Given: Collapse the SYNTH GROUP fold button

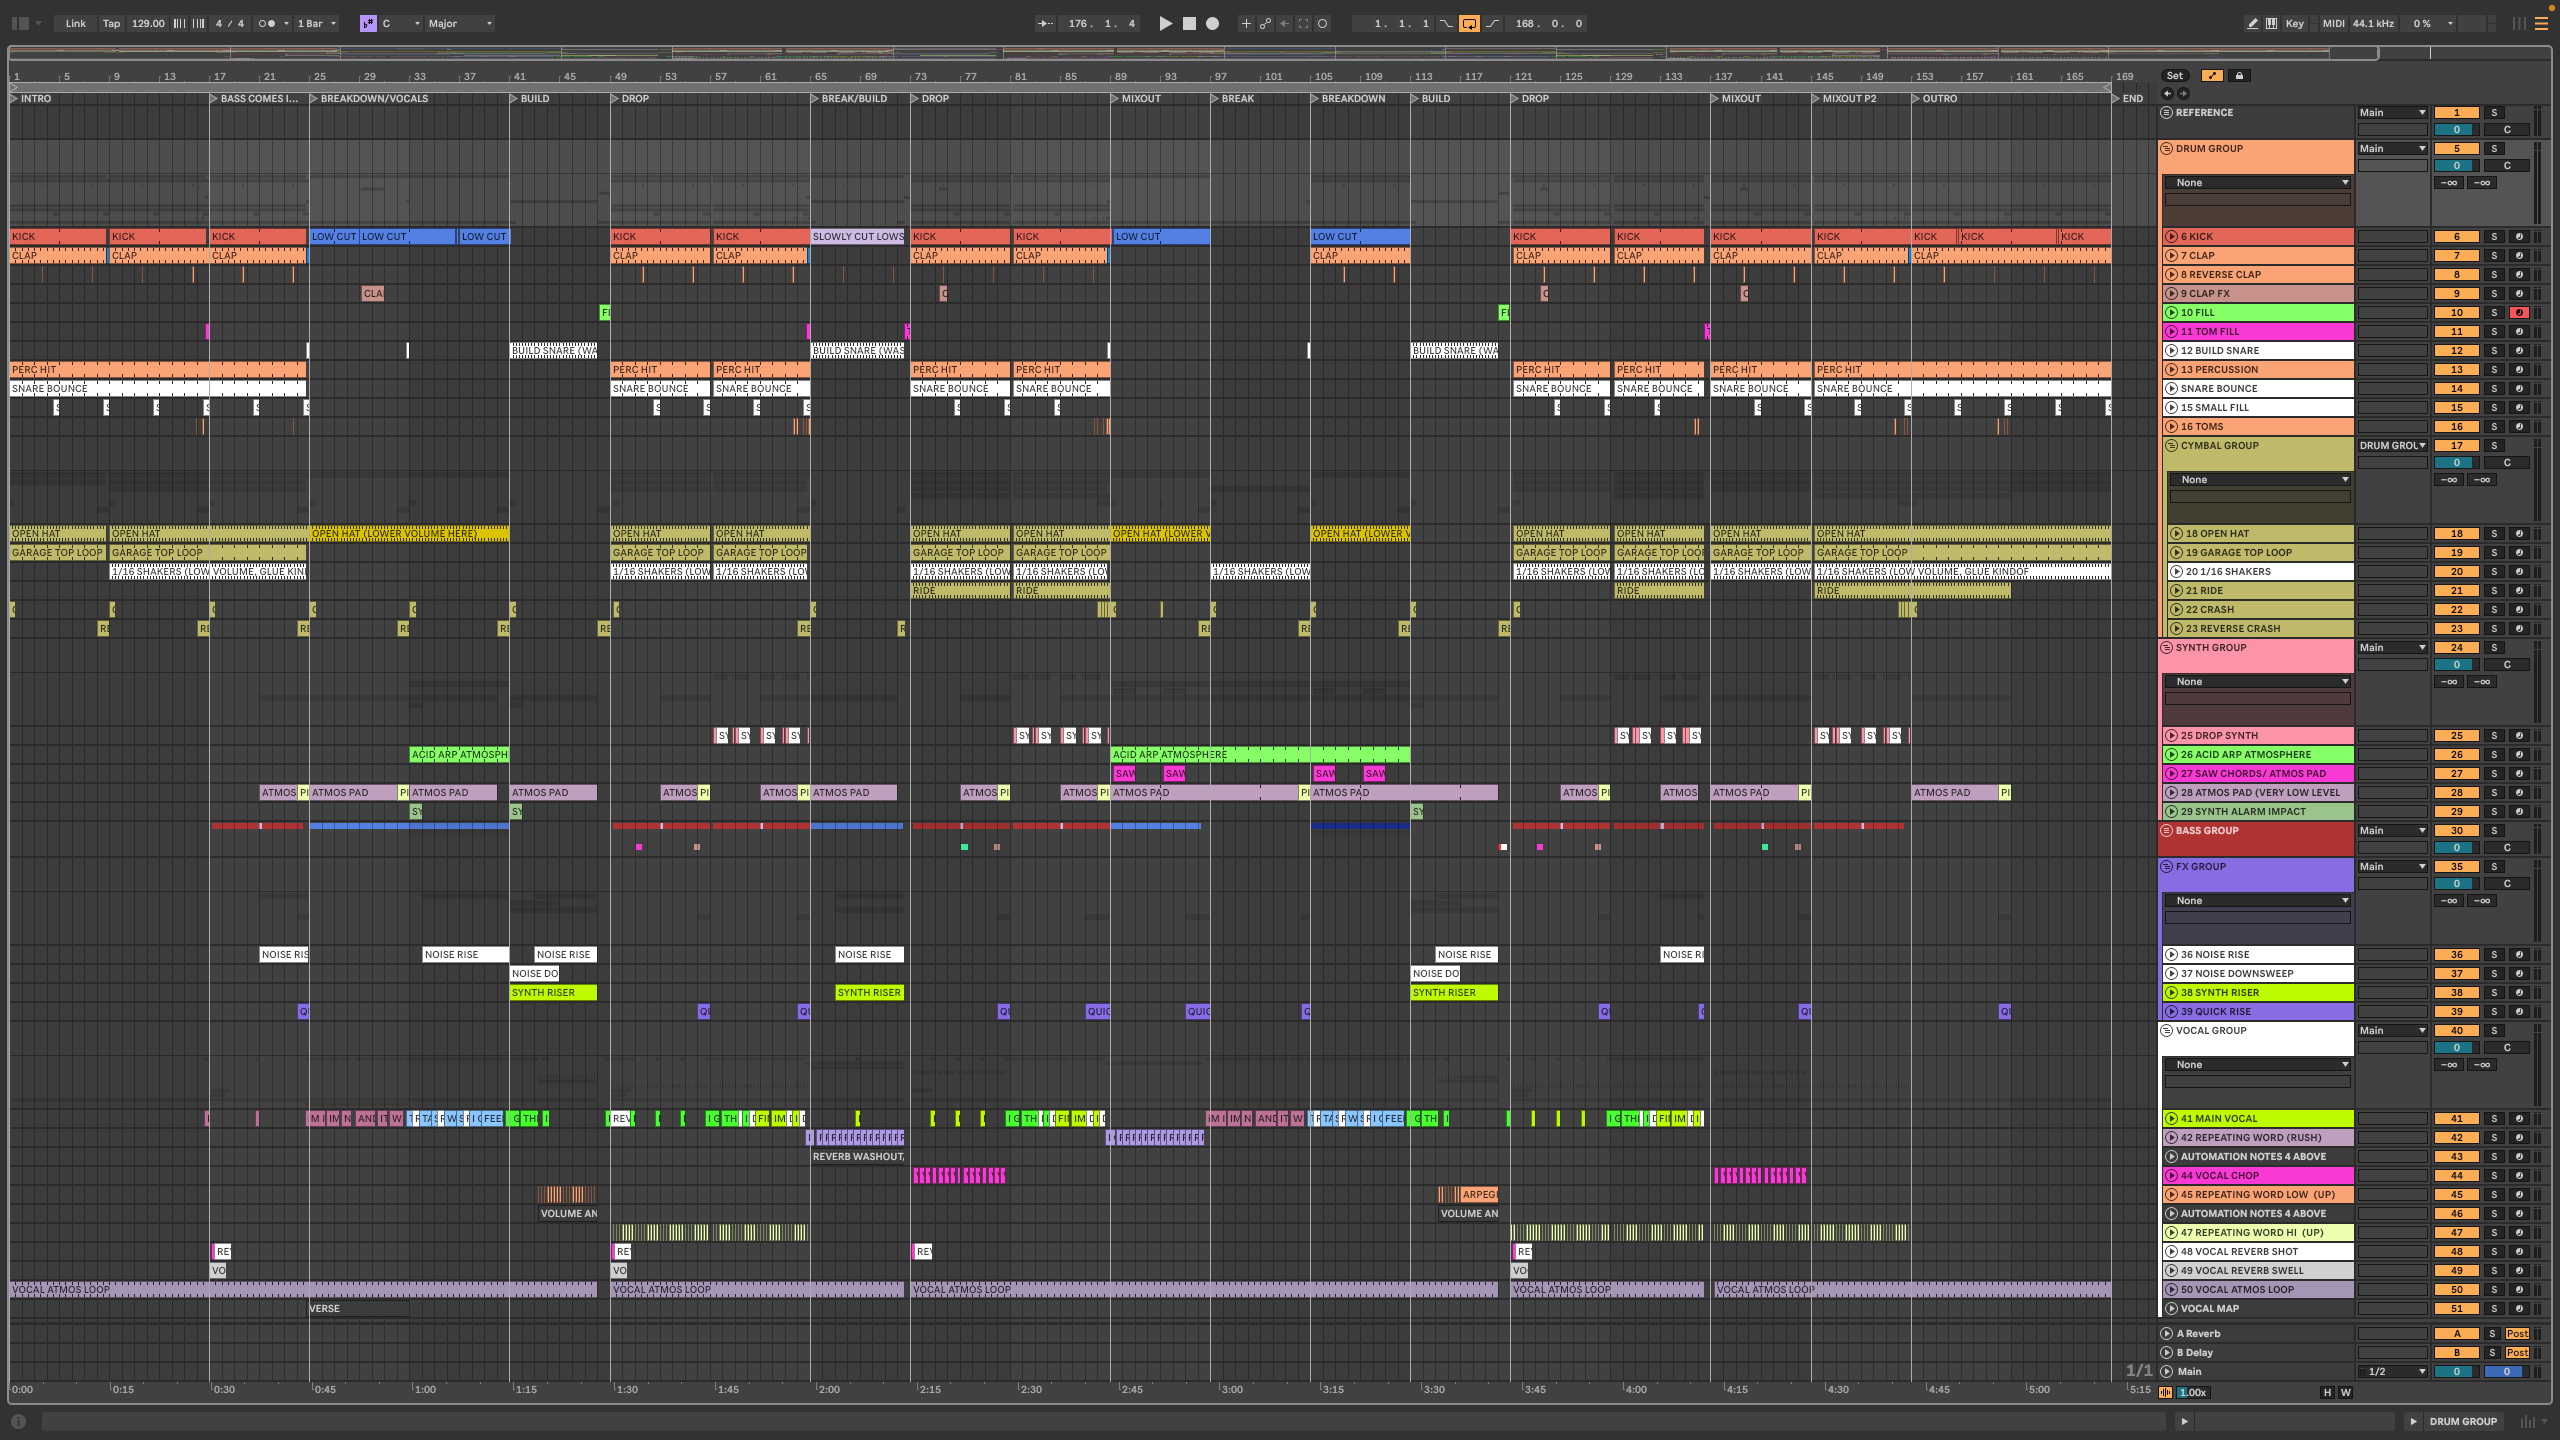Looking at the screenshot, I should click(x=2167, y=648).
